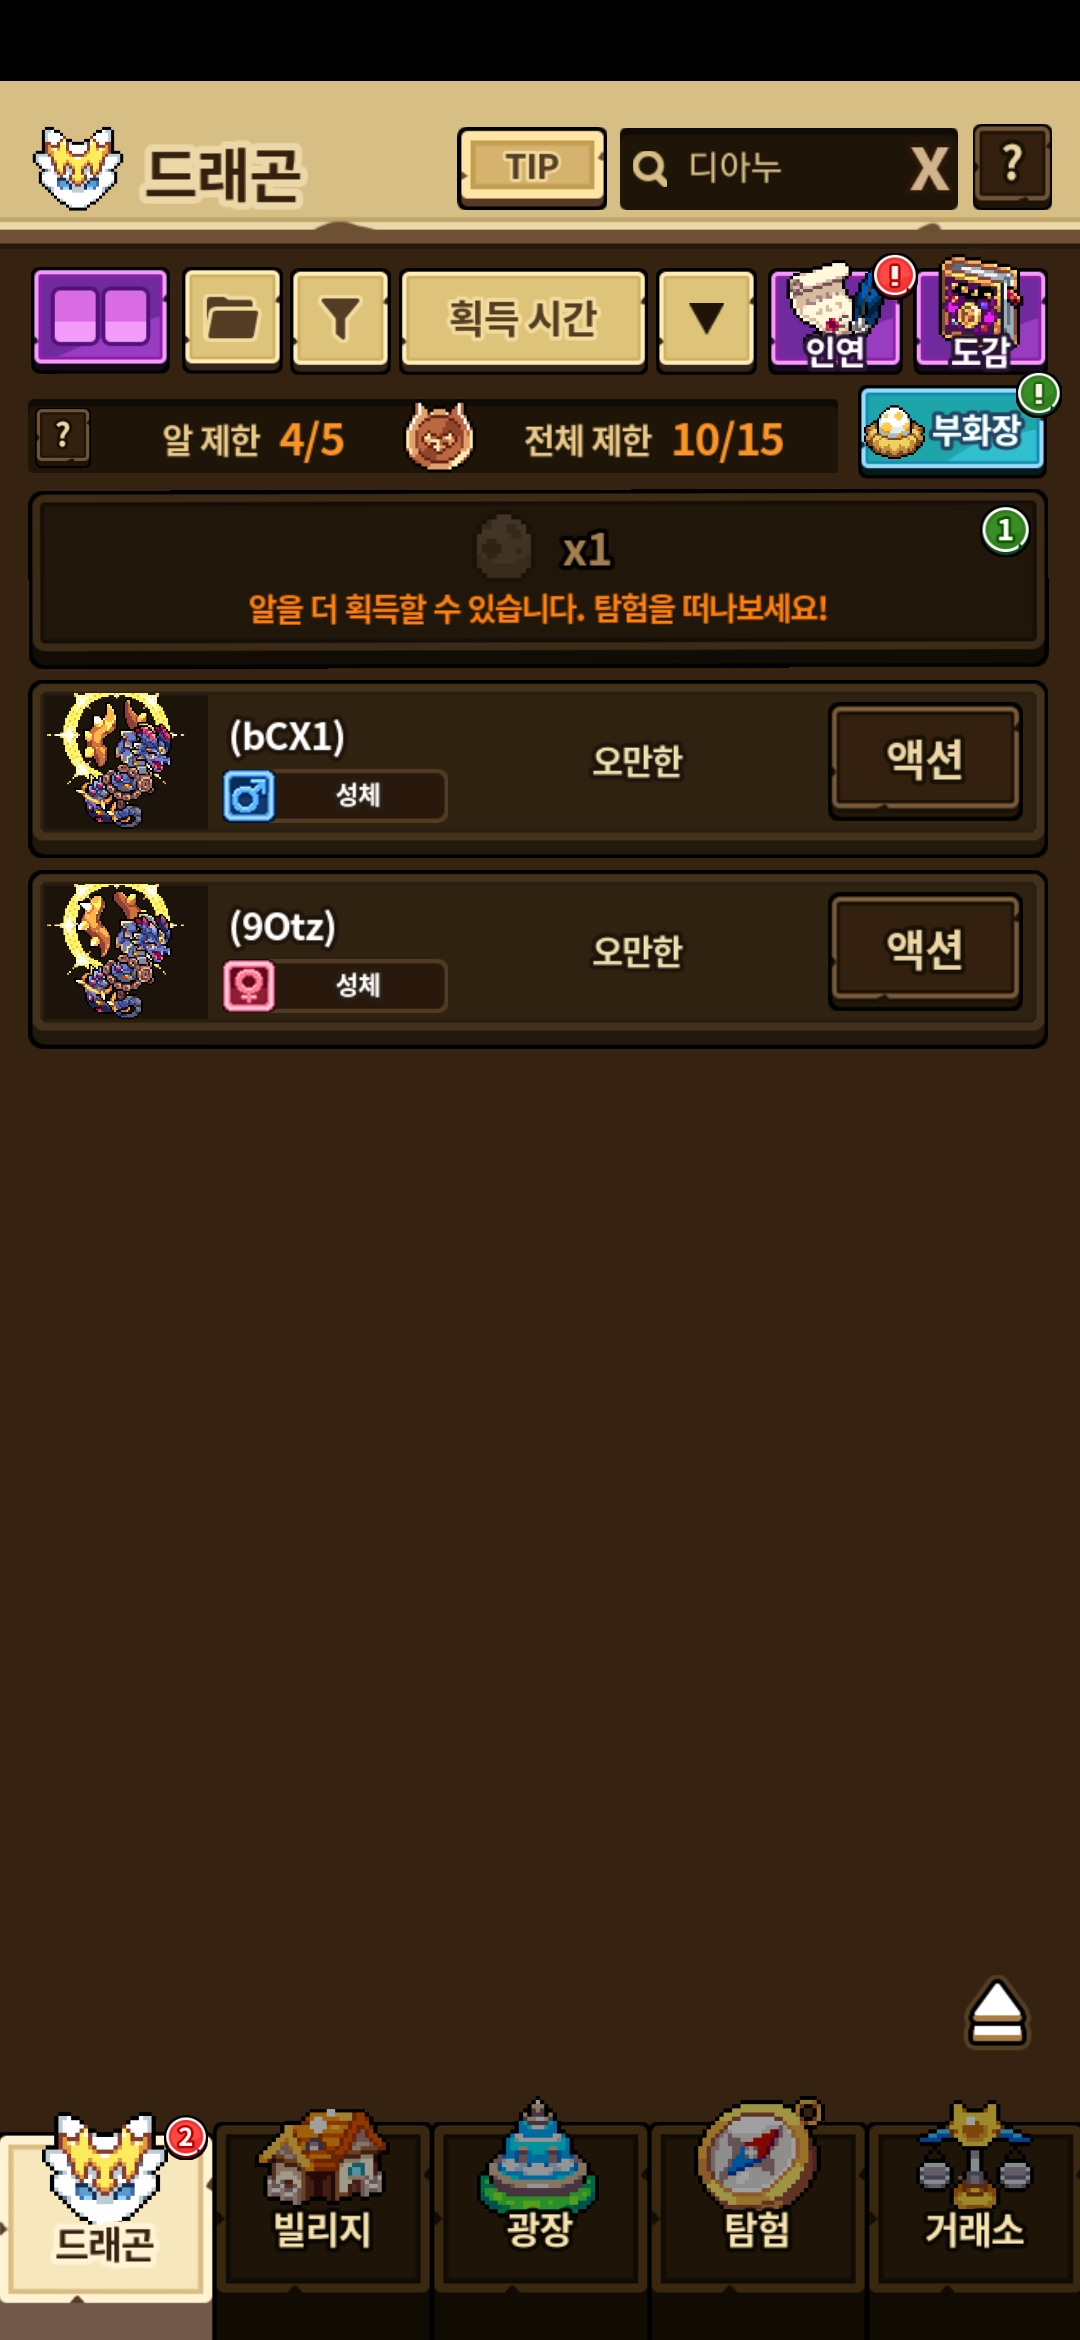Open the 부화장 hatchery button
1080x2340 pixels.
tap(952, 431)
